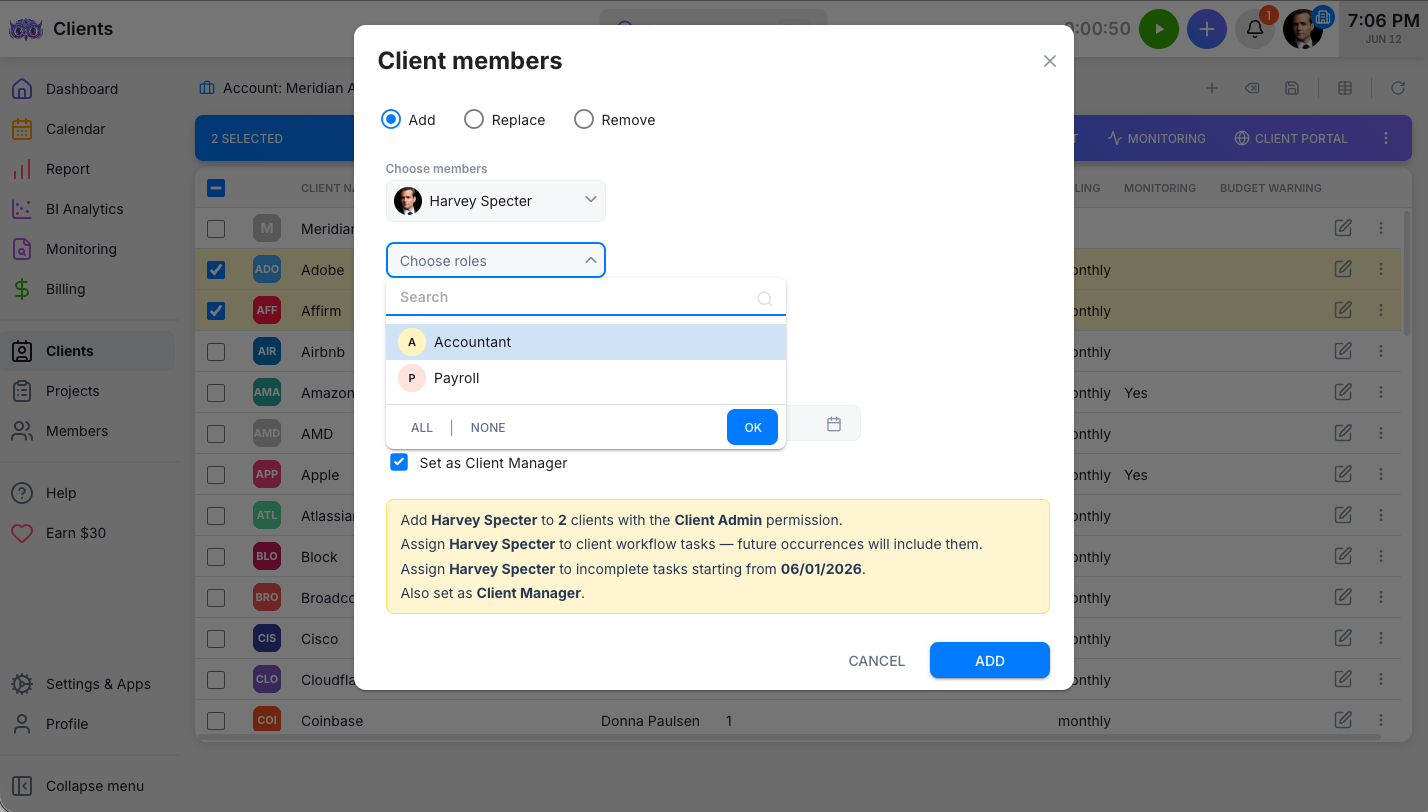Open the Harvey Specter members dropdown
Screen dimensions: 1428x812
[496, 201]
